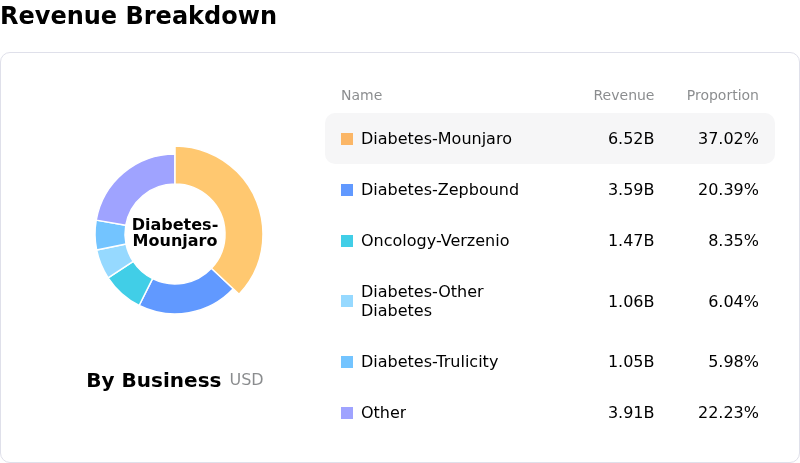Select the Diabetes-Other Diabetes row label

(422, 301)
